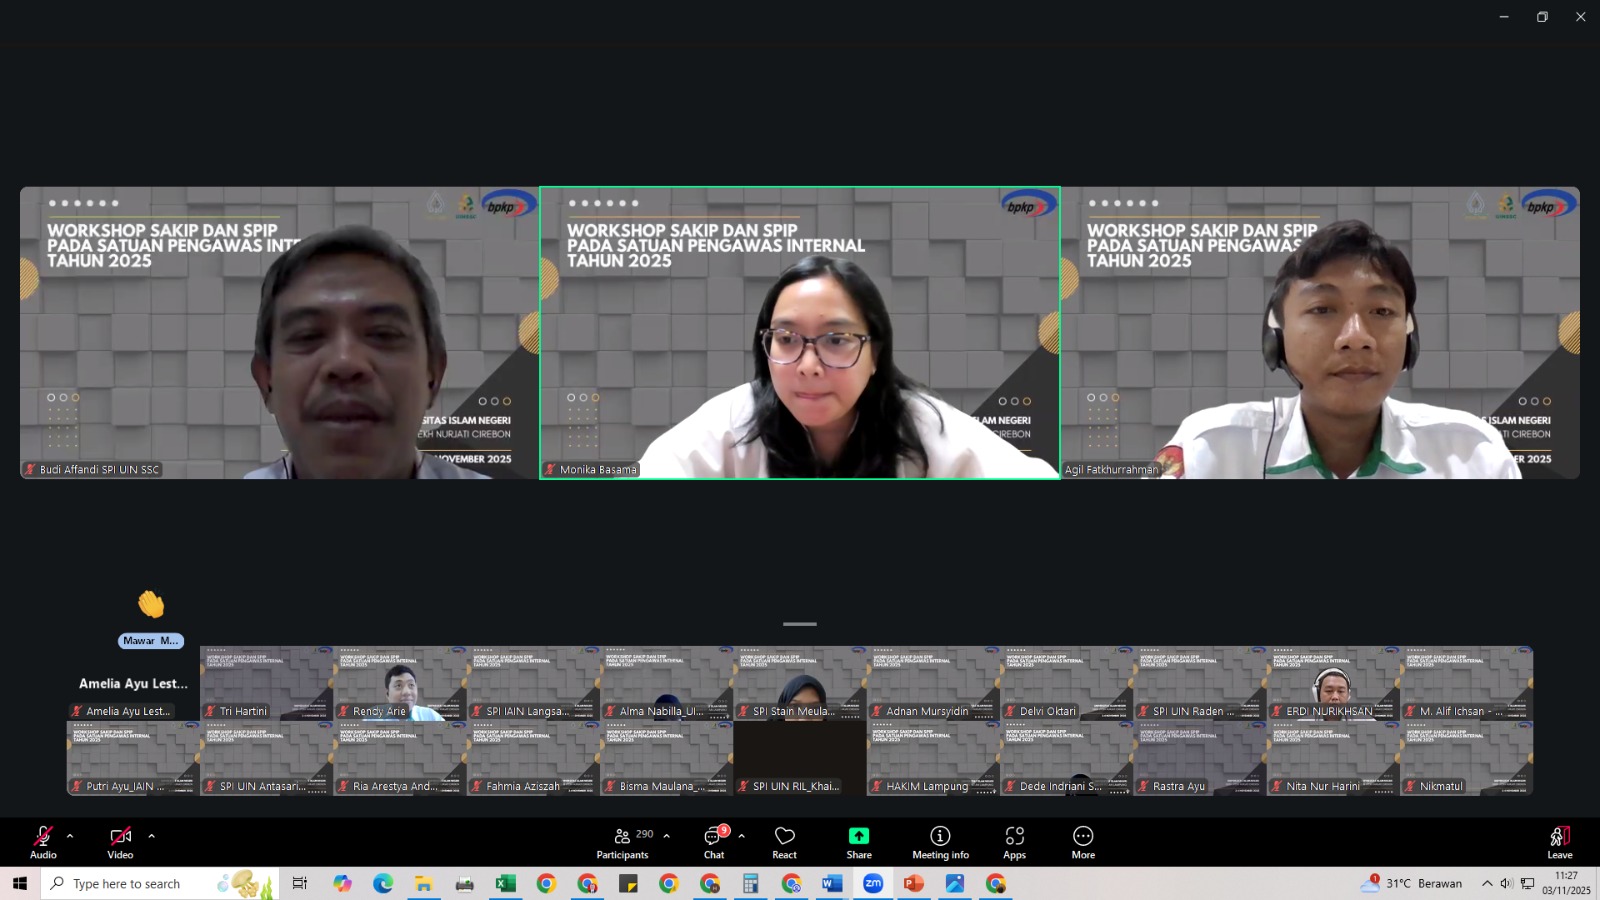This screenshot has height=900, width=1600.
Task: Open Meeting info
Action: pos(940,841)
